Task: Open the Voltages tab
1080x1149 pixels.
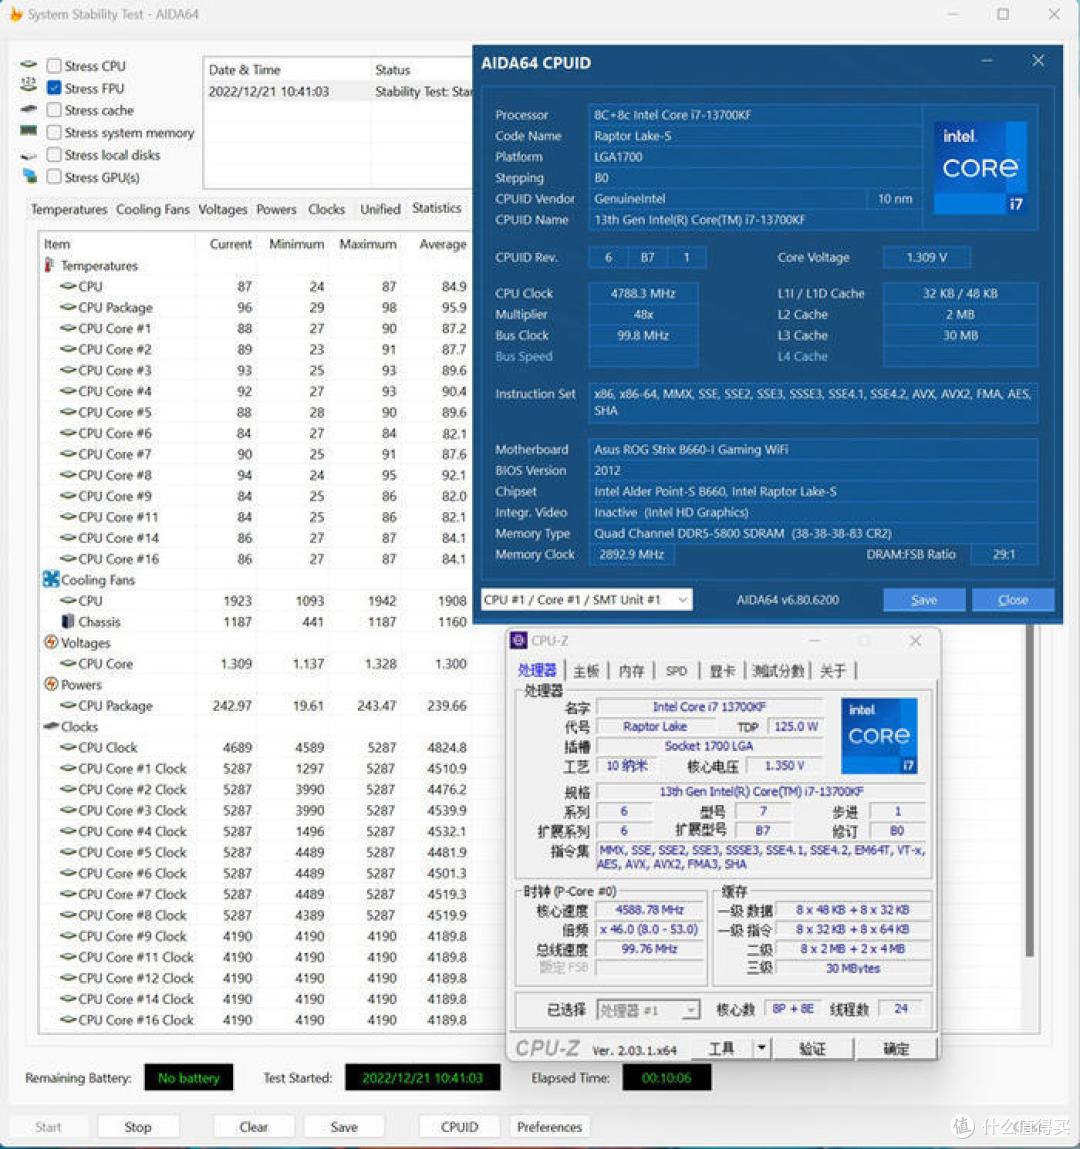Action: point(223,209)
